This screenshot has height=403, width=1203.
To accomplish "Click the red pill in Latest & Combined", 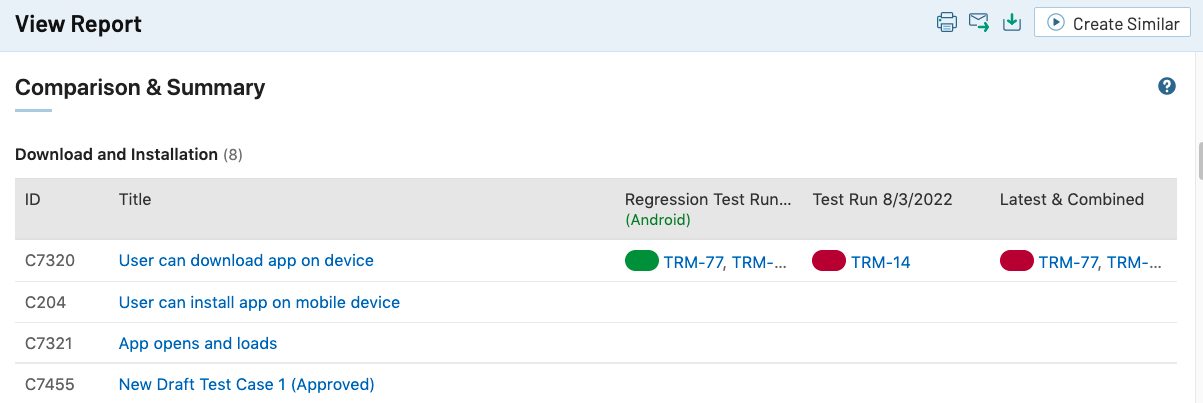I will pyautogui.click(x=1017, y=261).
